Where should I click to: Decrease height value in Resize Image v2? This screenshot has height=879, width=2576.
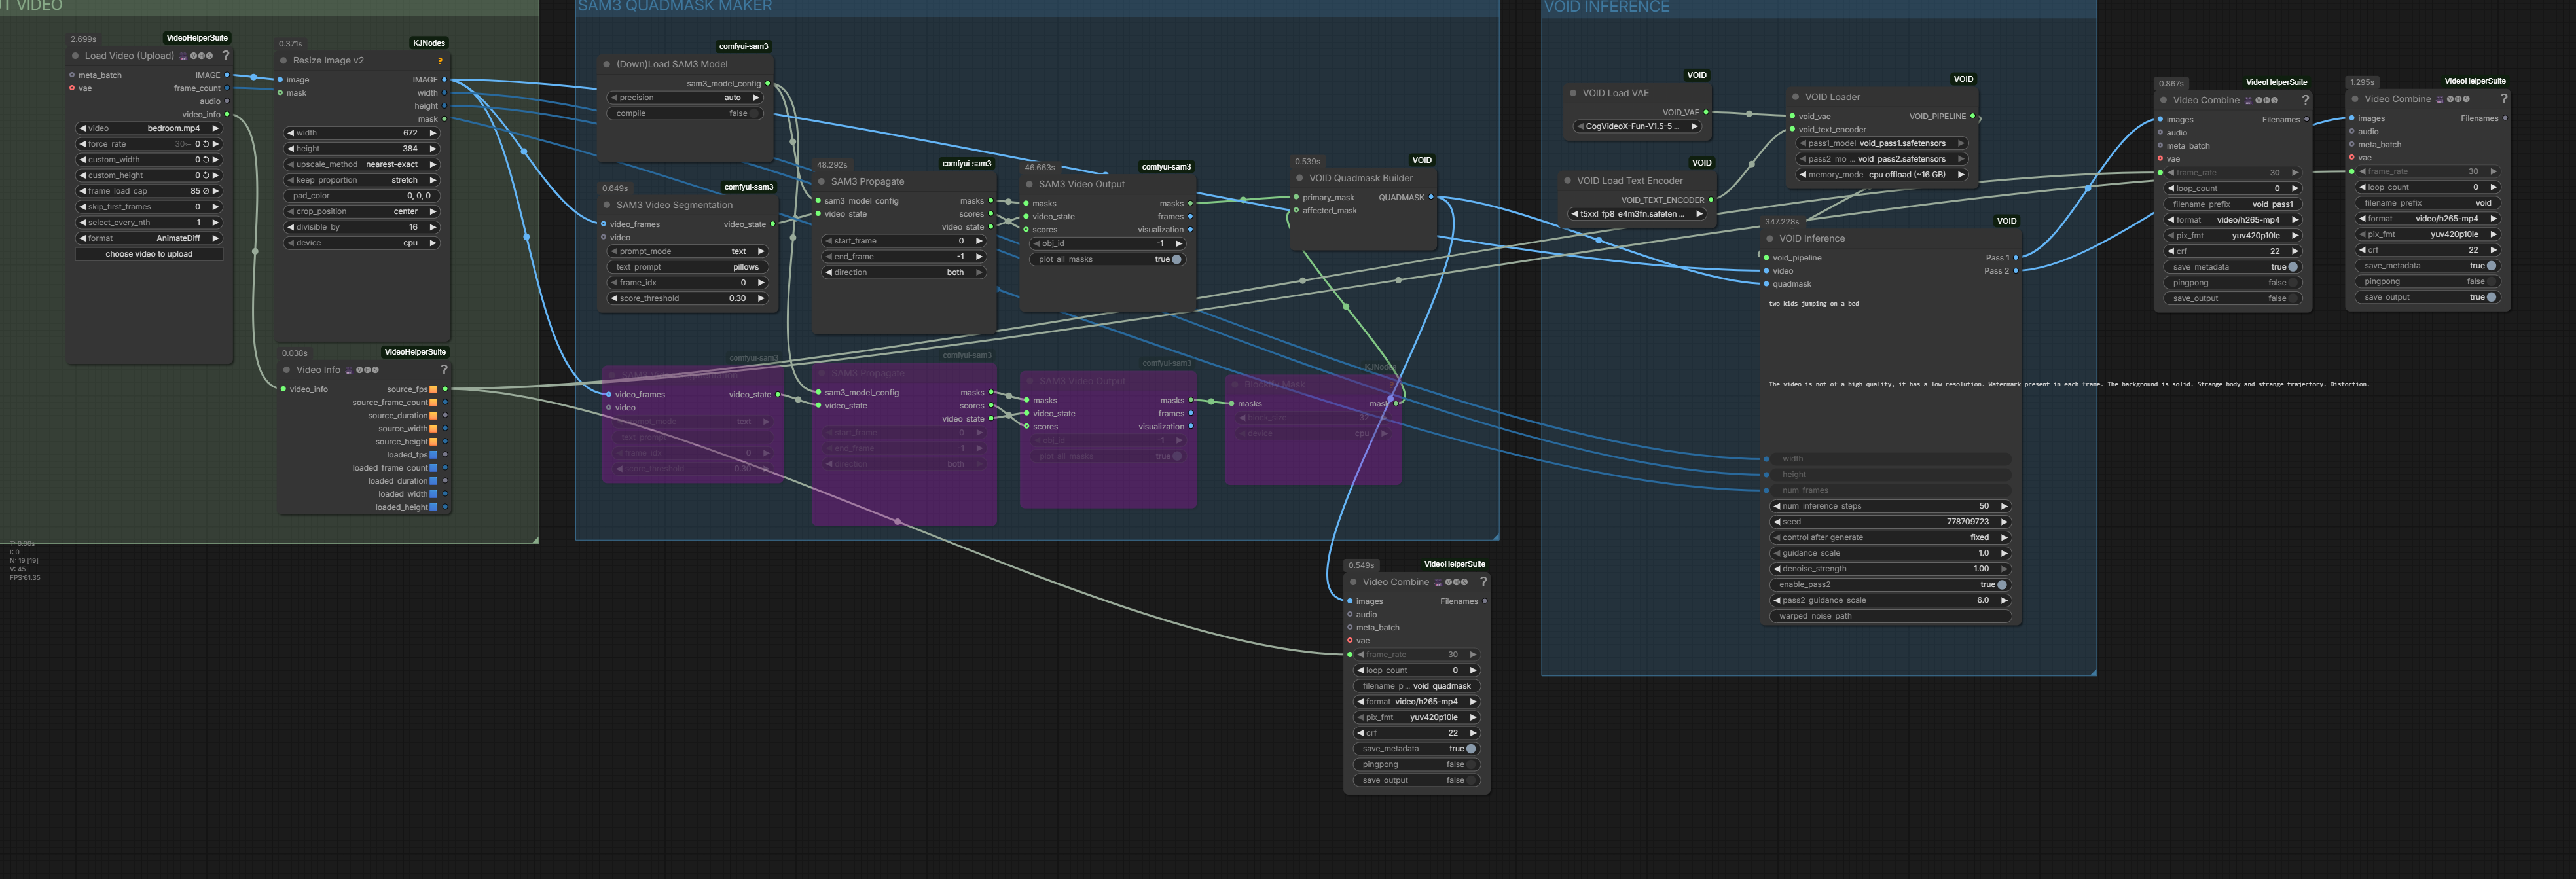click(291, 149)
